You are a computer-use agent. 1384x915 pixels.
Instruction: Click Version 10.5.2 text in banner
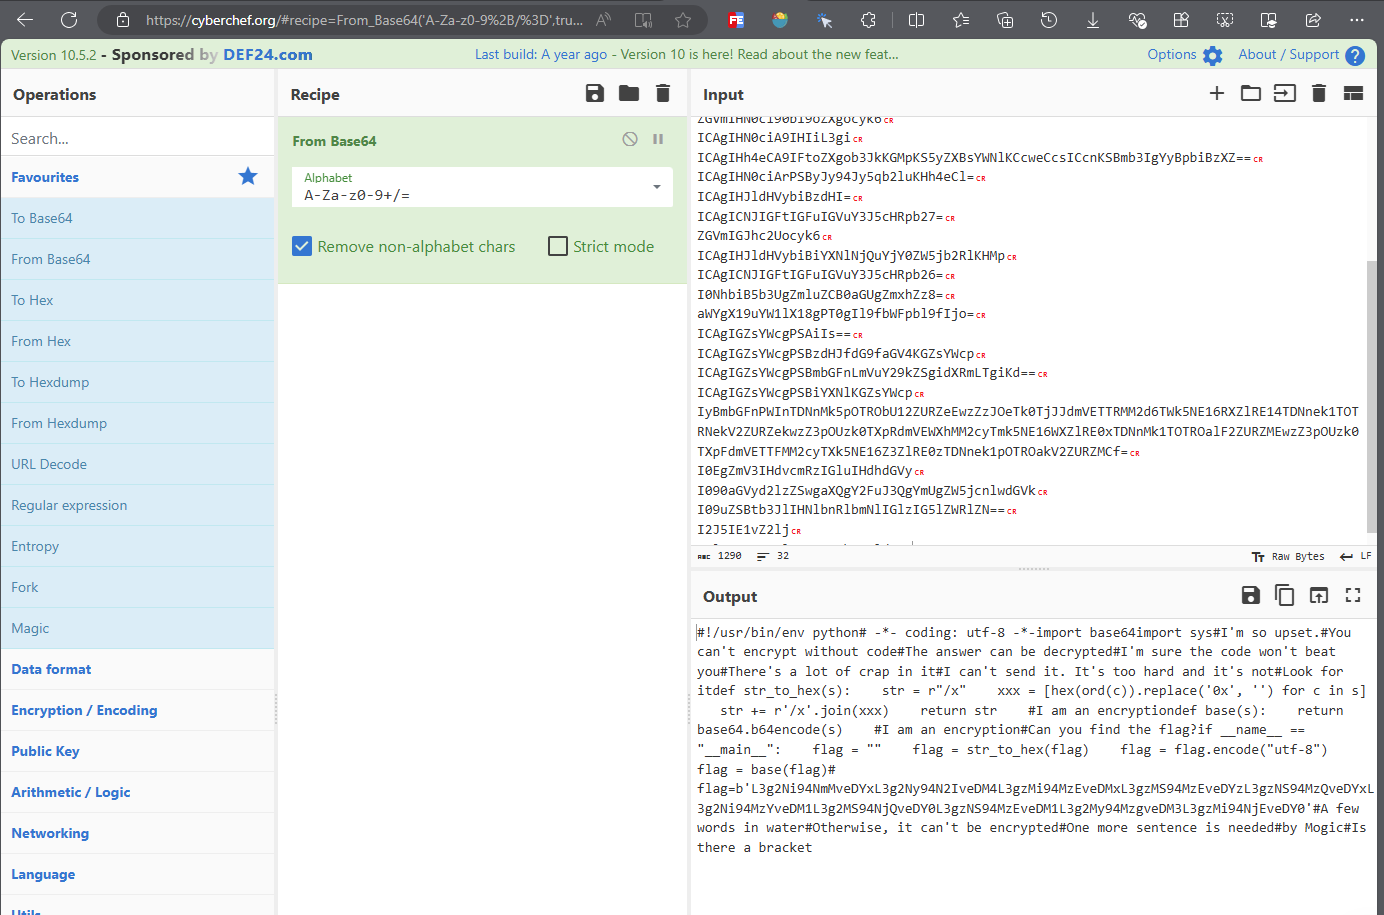coord(54,55)
